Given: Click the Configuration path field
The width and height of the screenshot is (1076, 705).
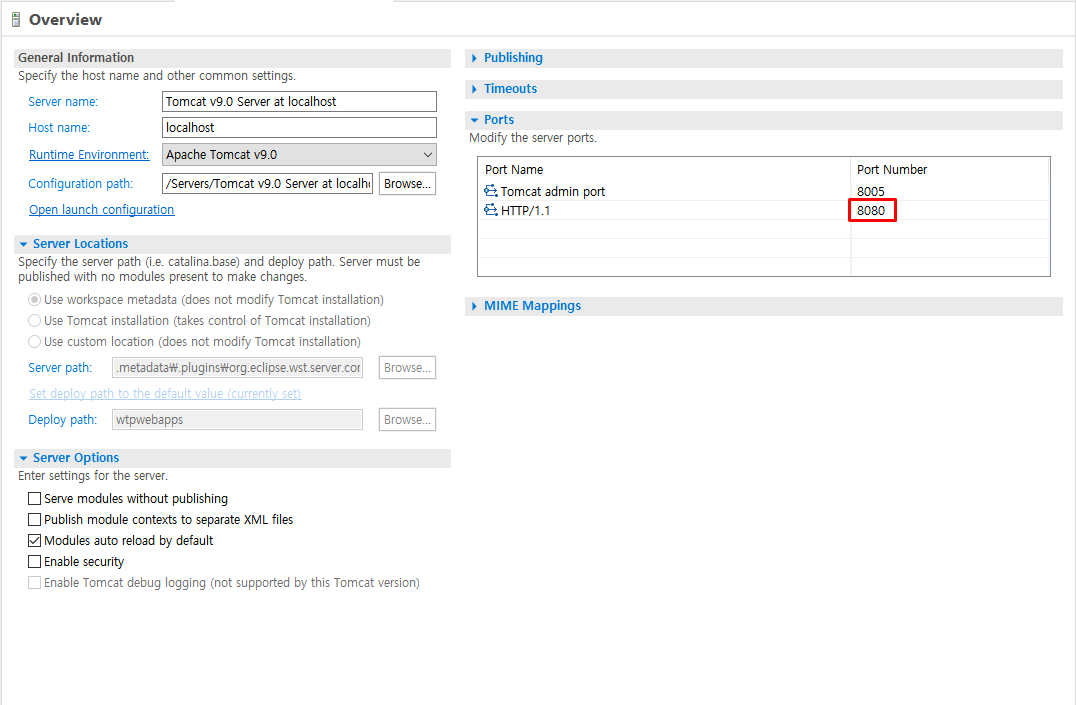Looking at the screenshot, I should [x=268, y=184].
